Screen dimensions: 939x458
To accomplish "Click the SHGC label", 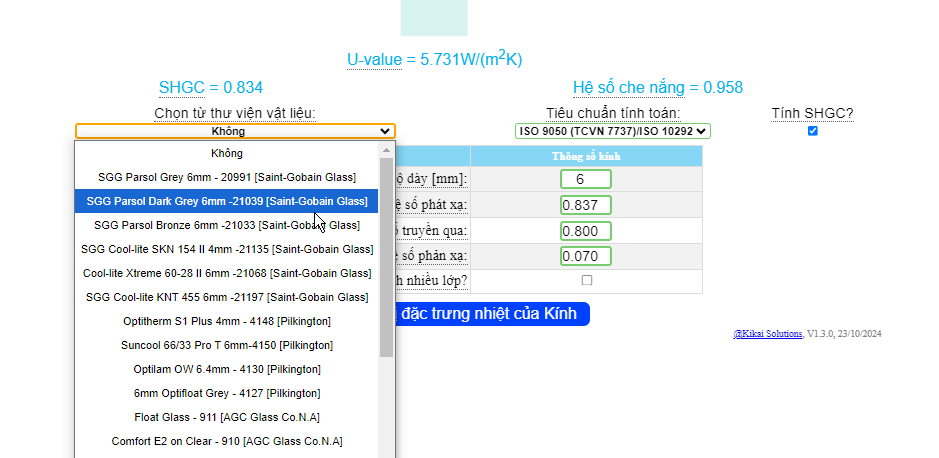I will coord(182,88).
